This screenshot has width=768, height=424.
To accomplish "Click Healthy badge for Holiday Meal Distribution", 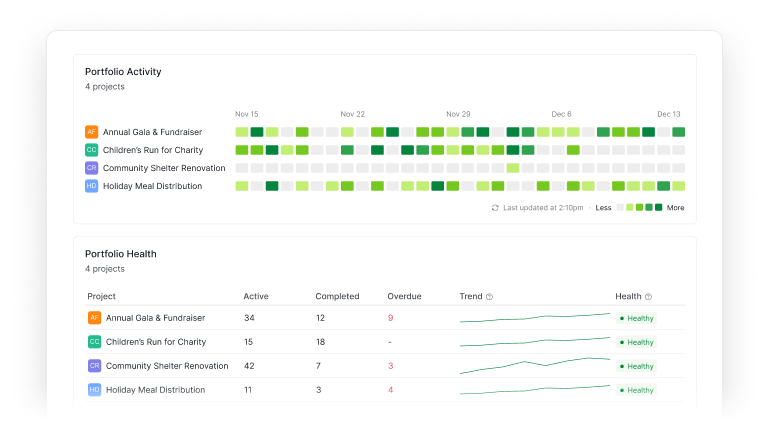I will [x=636, y=390].
